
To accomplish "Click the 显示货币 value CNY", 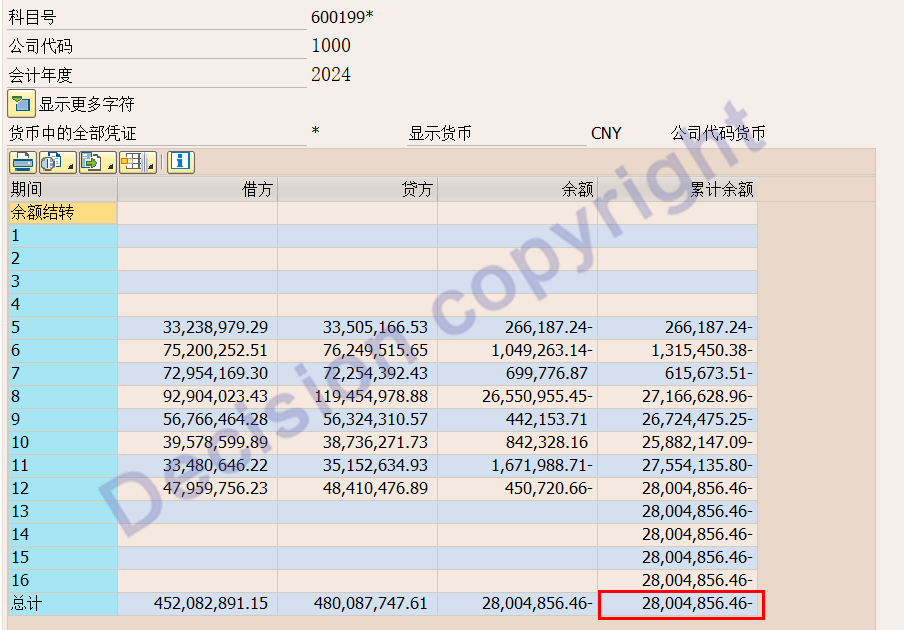I will click(606, 133).
